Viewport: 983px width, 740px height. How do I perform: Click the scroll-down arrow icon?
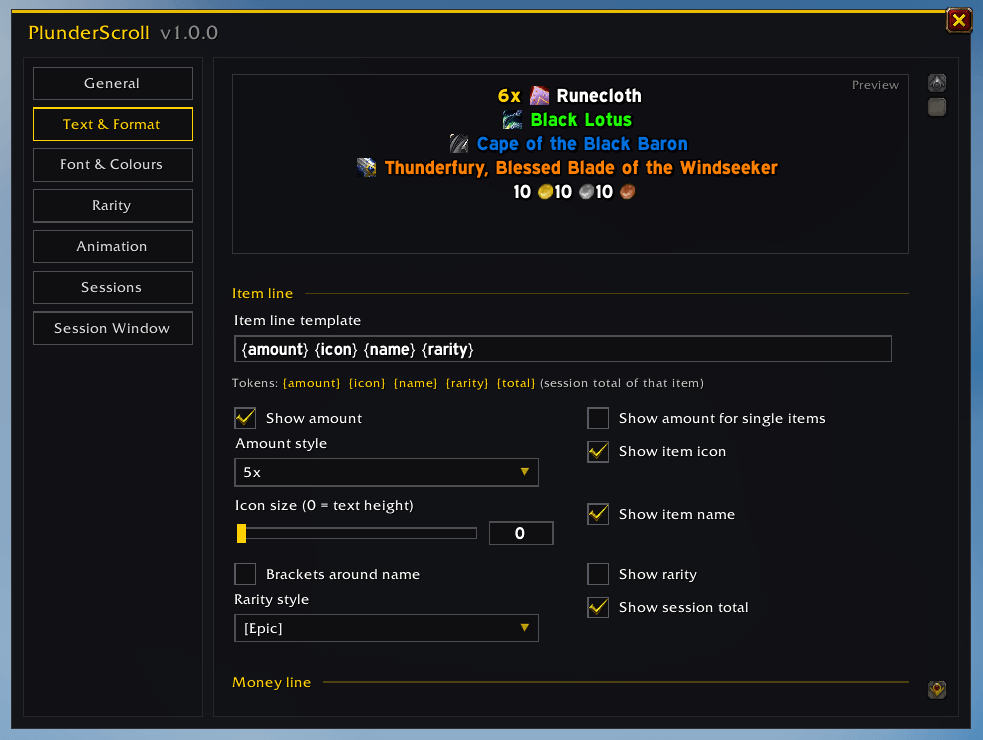(937, 690)
